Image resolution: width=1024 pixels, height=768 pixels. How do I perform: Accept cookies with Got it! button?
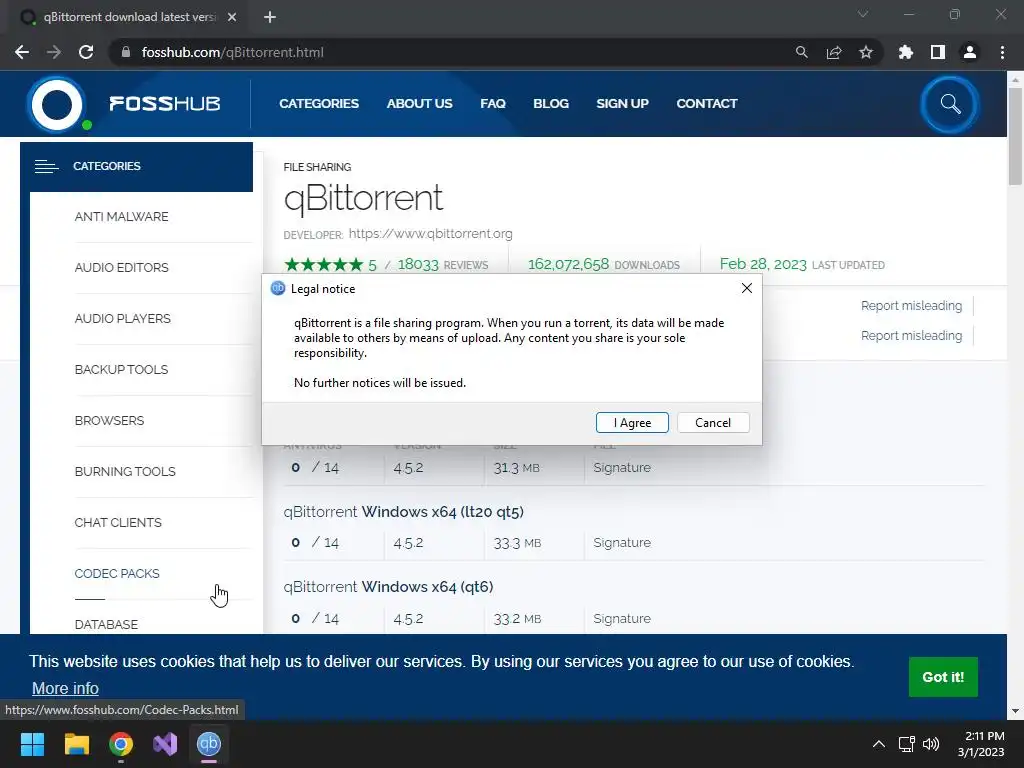943,677
